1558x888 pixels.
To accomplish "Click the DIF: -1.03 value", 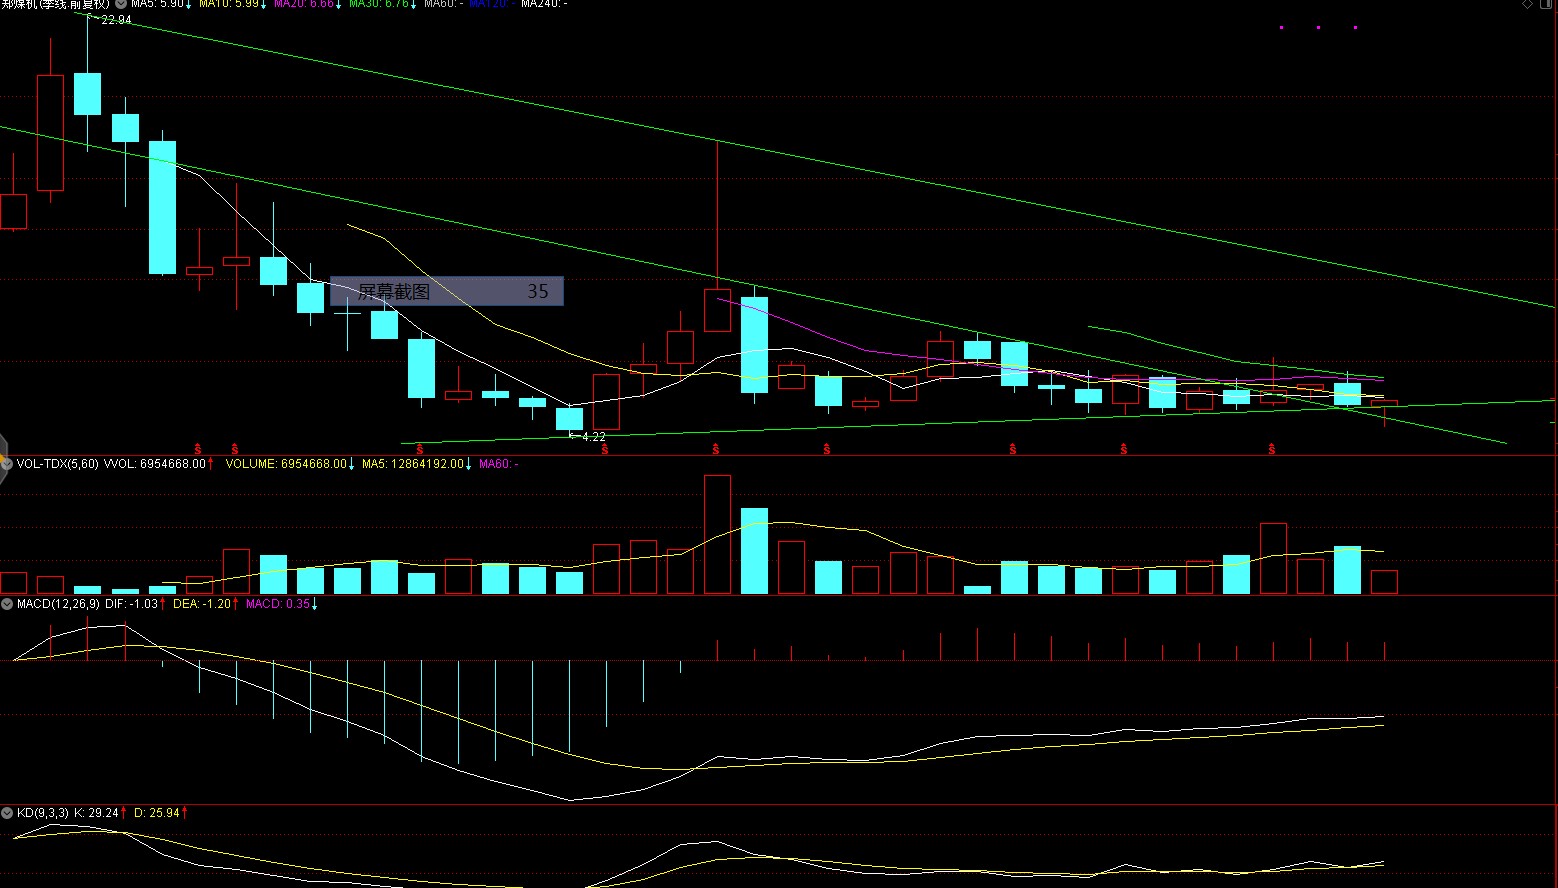I will pos(132,604).
